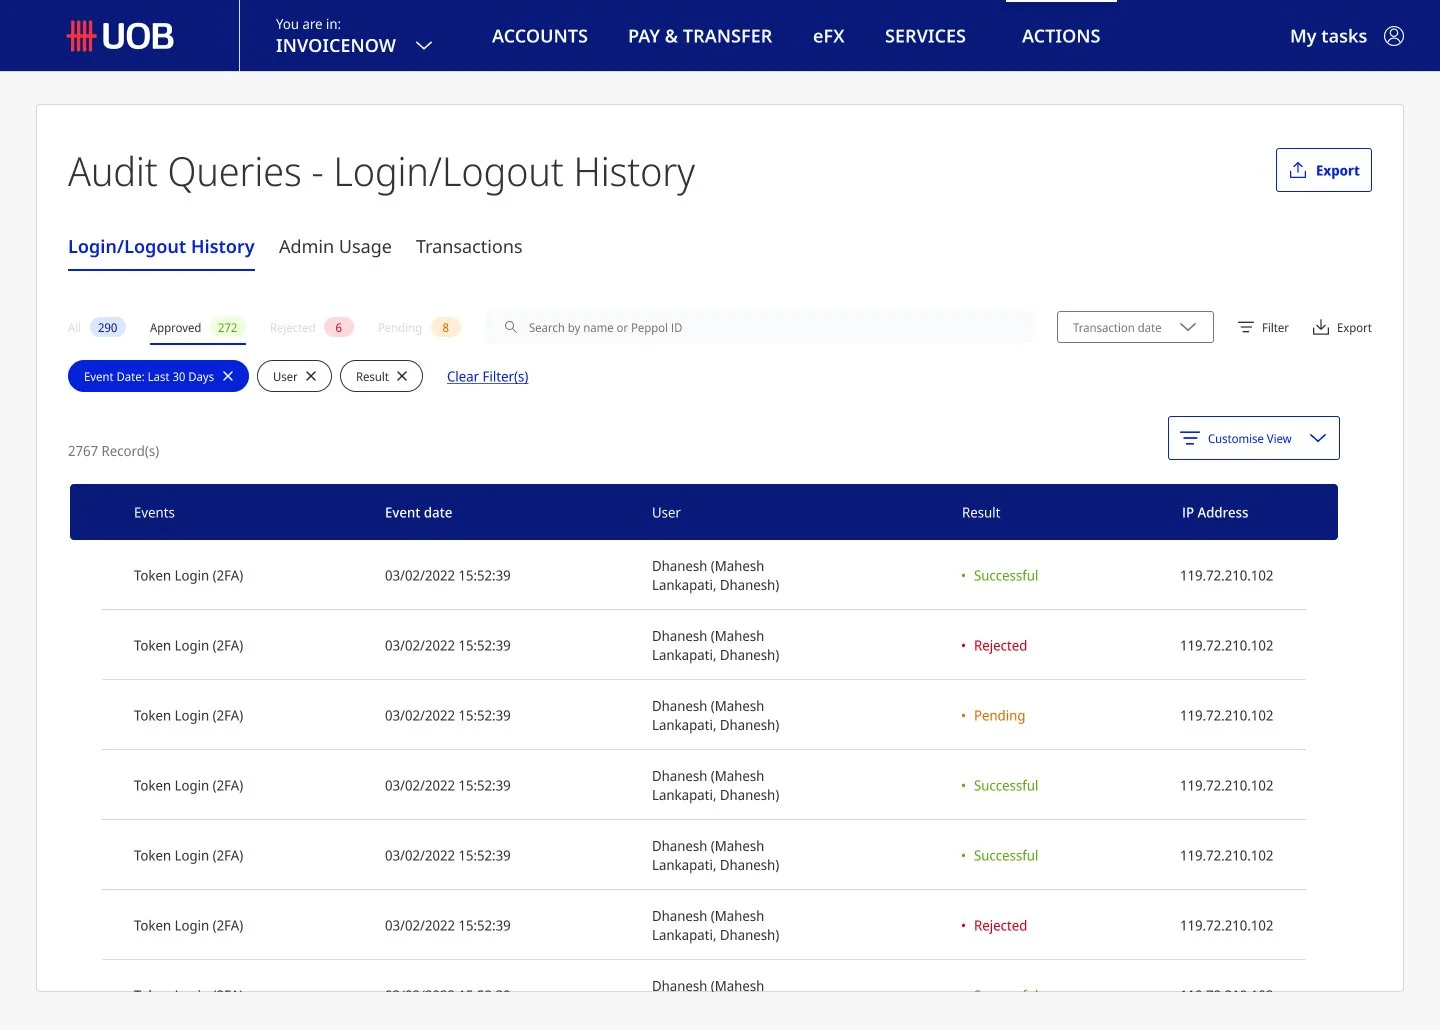Image resolution: width=1440 pixels, height=1030 pixels.
Task: Click Token Login (2FA) in the first row
Action: coord(189,575)
